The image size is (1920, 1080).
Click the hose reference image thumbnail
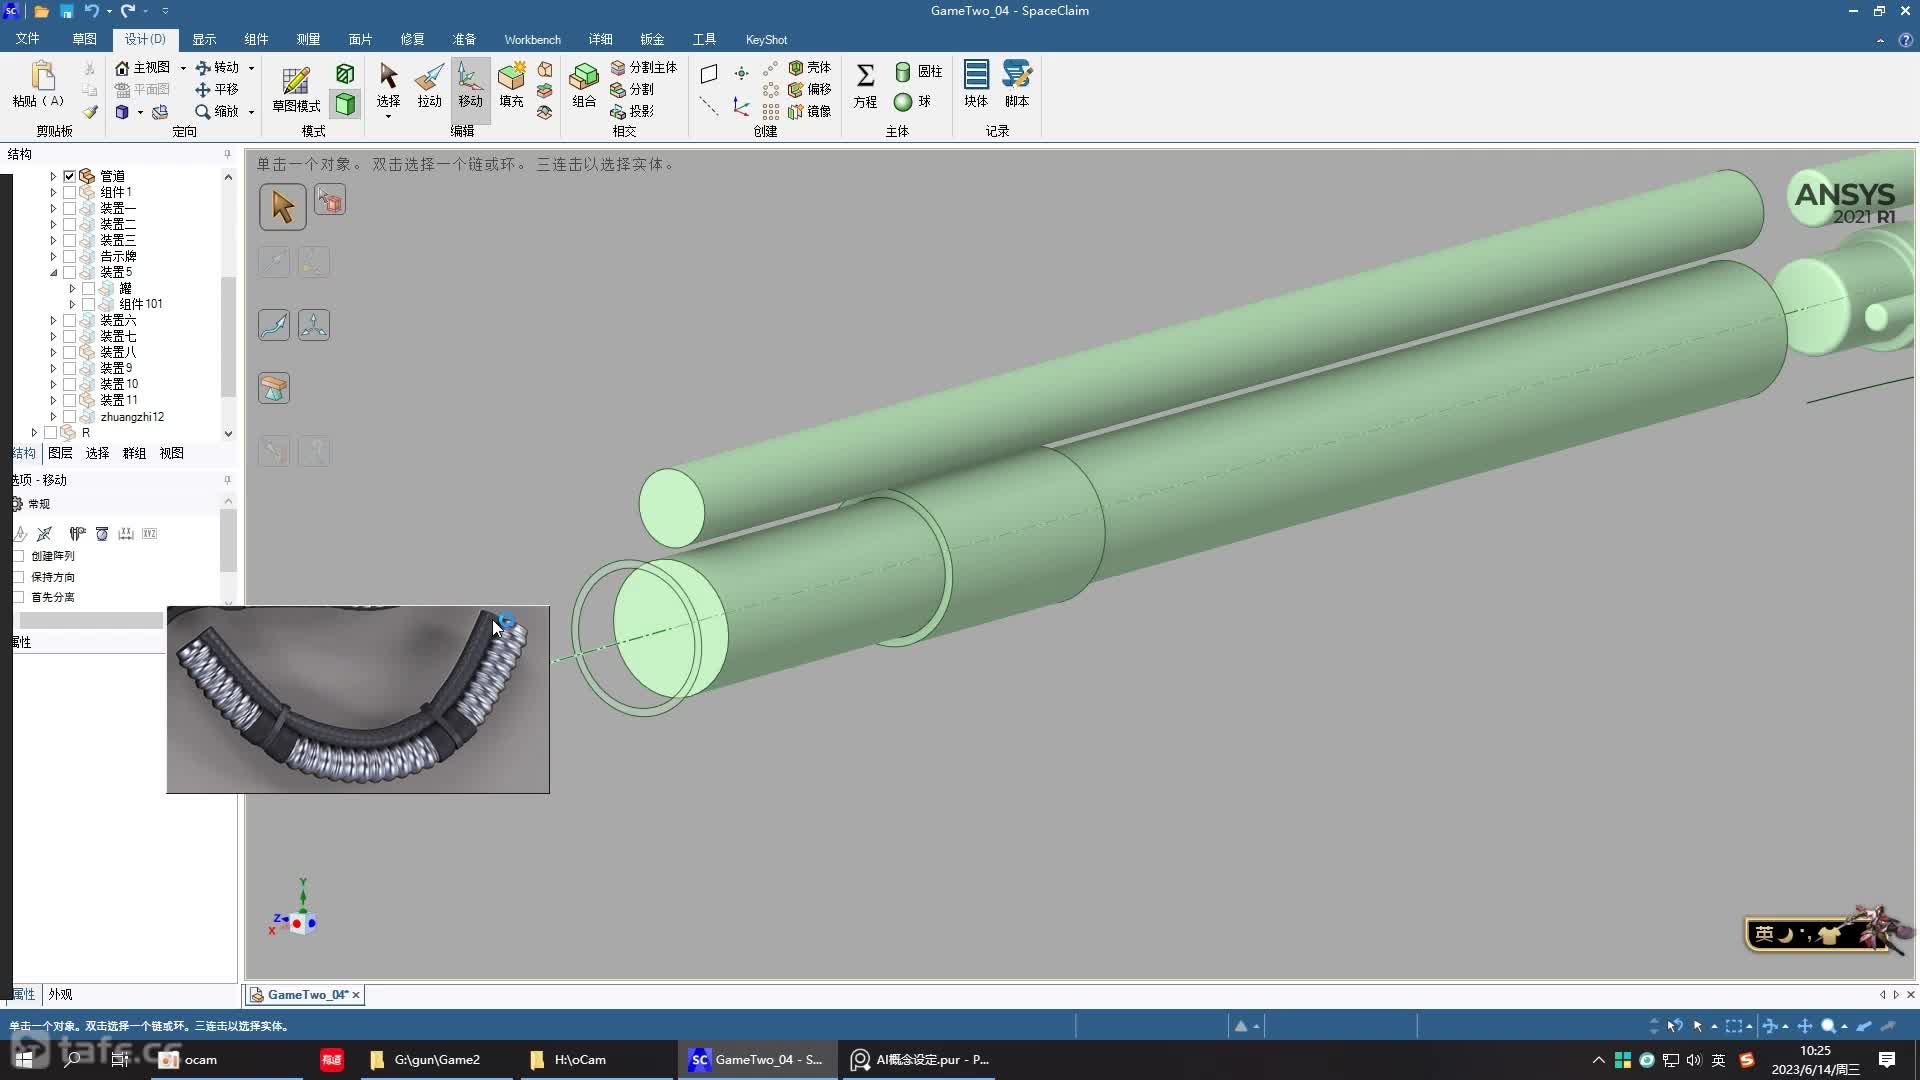coord(358,699)
